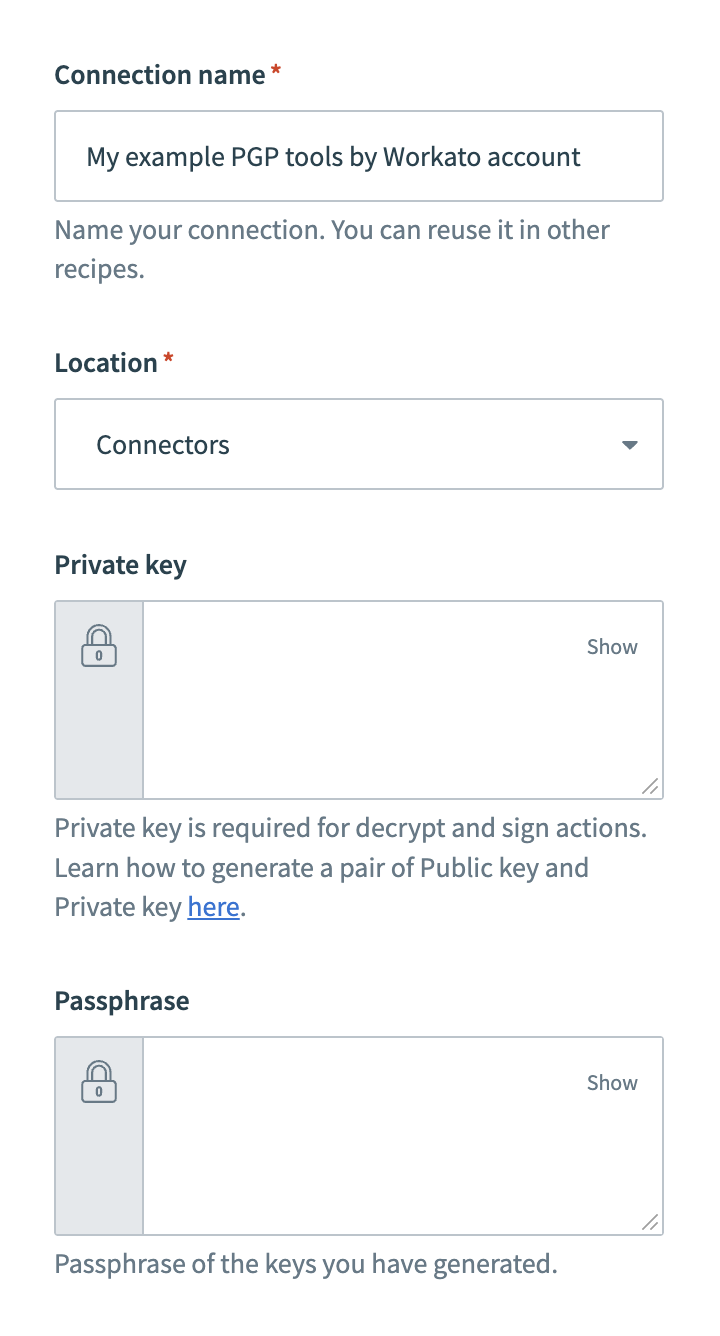Click the Connection name text field
Viewport: 720px width, 1336px height.
tap(359, 156)
